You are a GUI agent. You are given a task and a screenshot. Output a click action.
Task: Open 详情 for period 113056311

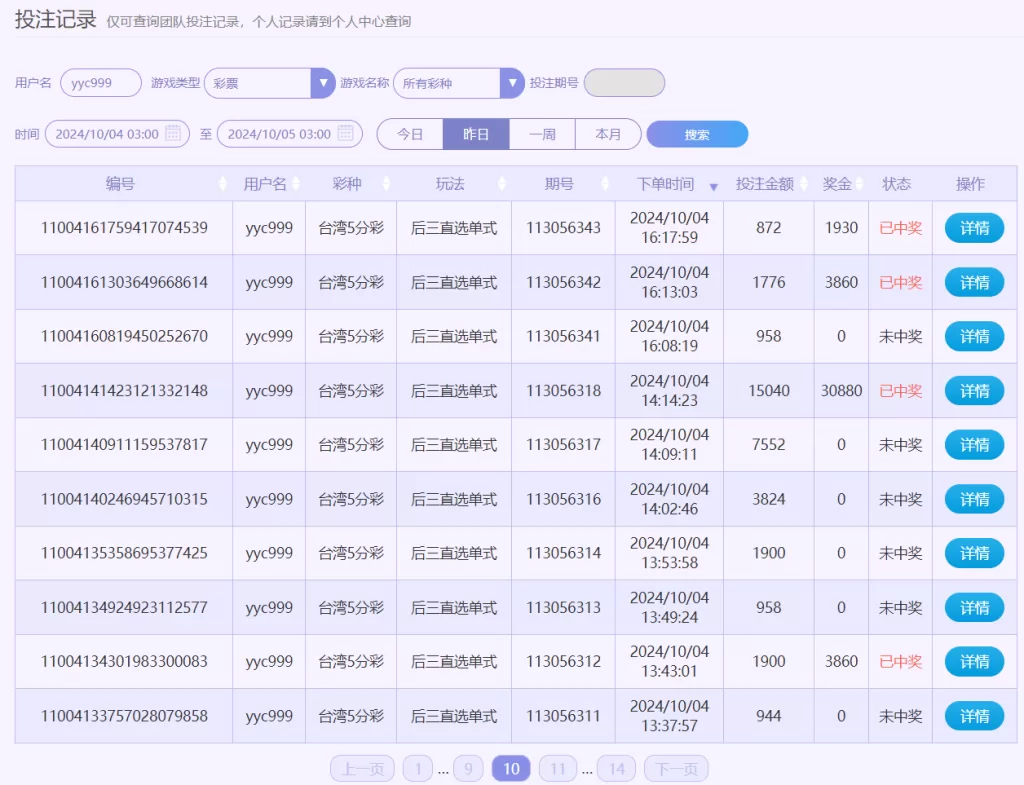974,716
